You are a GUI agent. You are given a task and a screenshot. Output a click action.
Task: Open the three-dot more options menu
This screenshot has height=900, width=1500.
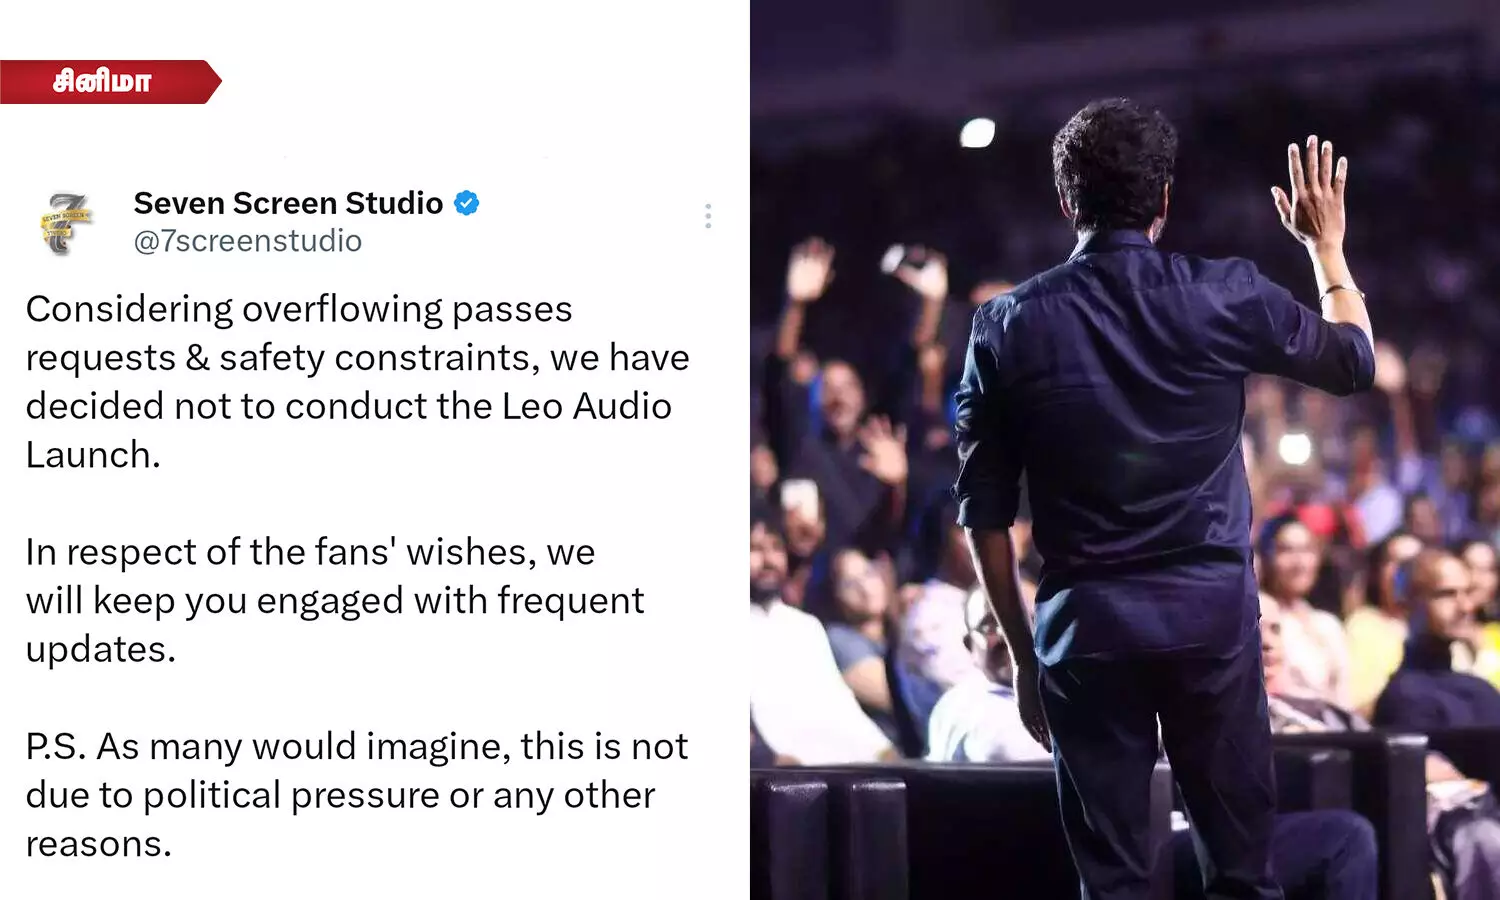tap(708, 216)
